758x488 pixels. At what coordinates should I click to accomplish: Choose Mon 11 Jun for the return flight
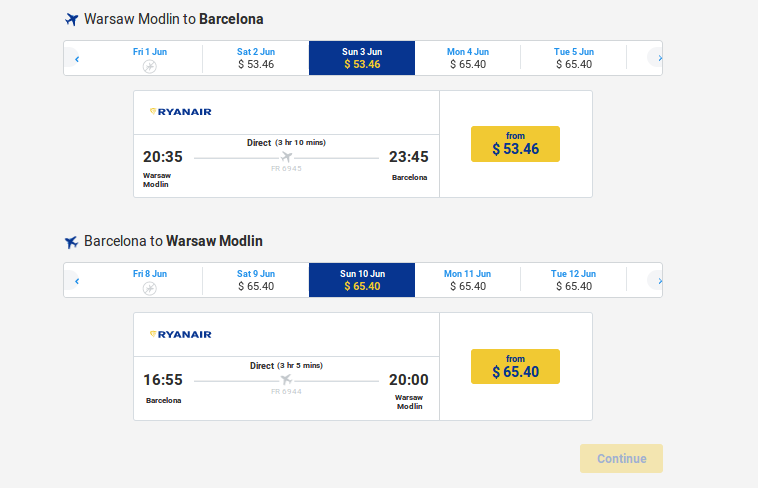pos(467,280)
